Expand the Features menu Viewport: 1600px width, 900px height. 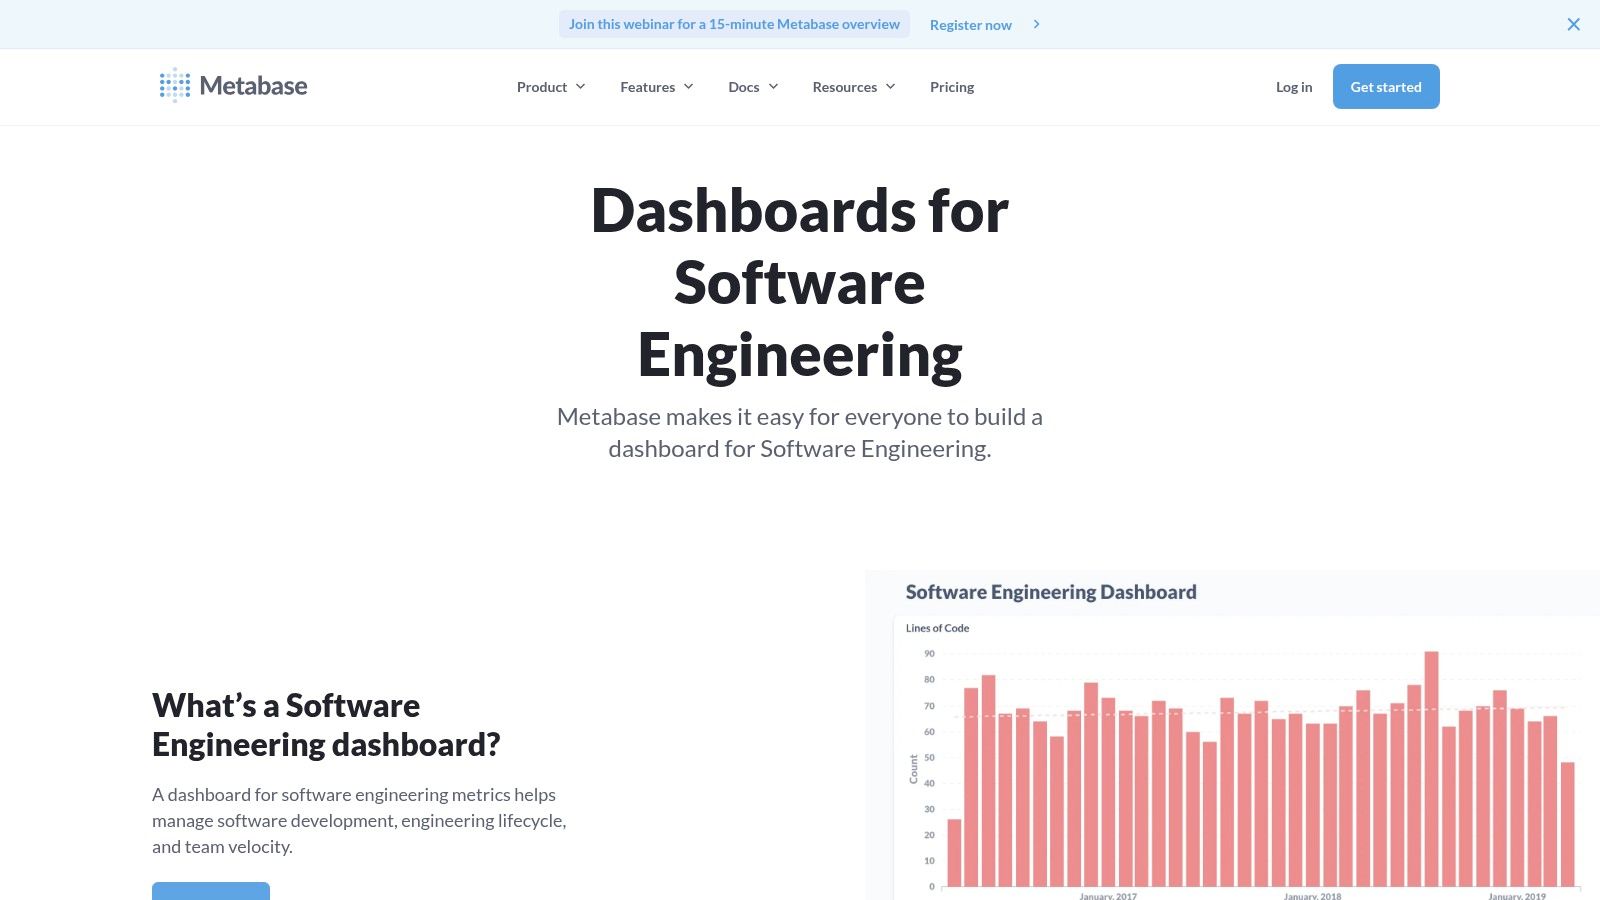coord(657,87)
